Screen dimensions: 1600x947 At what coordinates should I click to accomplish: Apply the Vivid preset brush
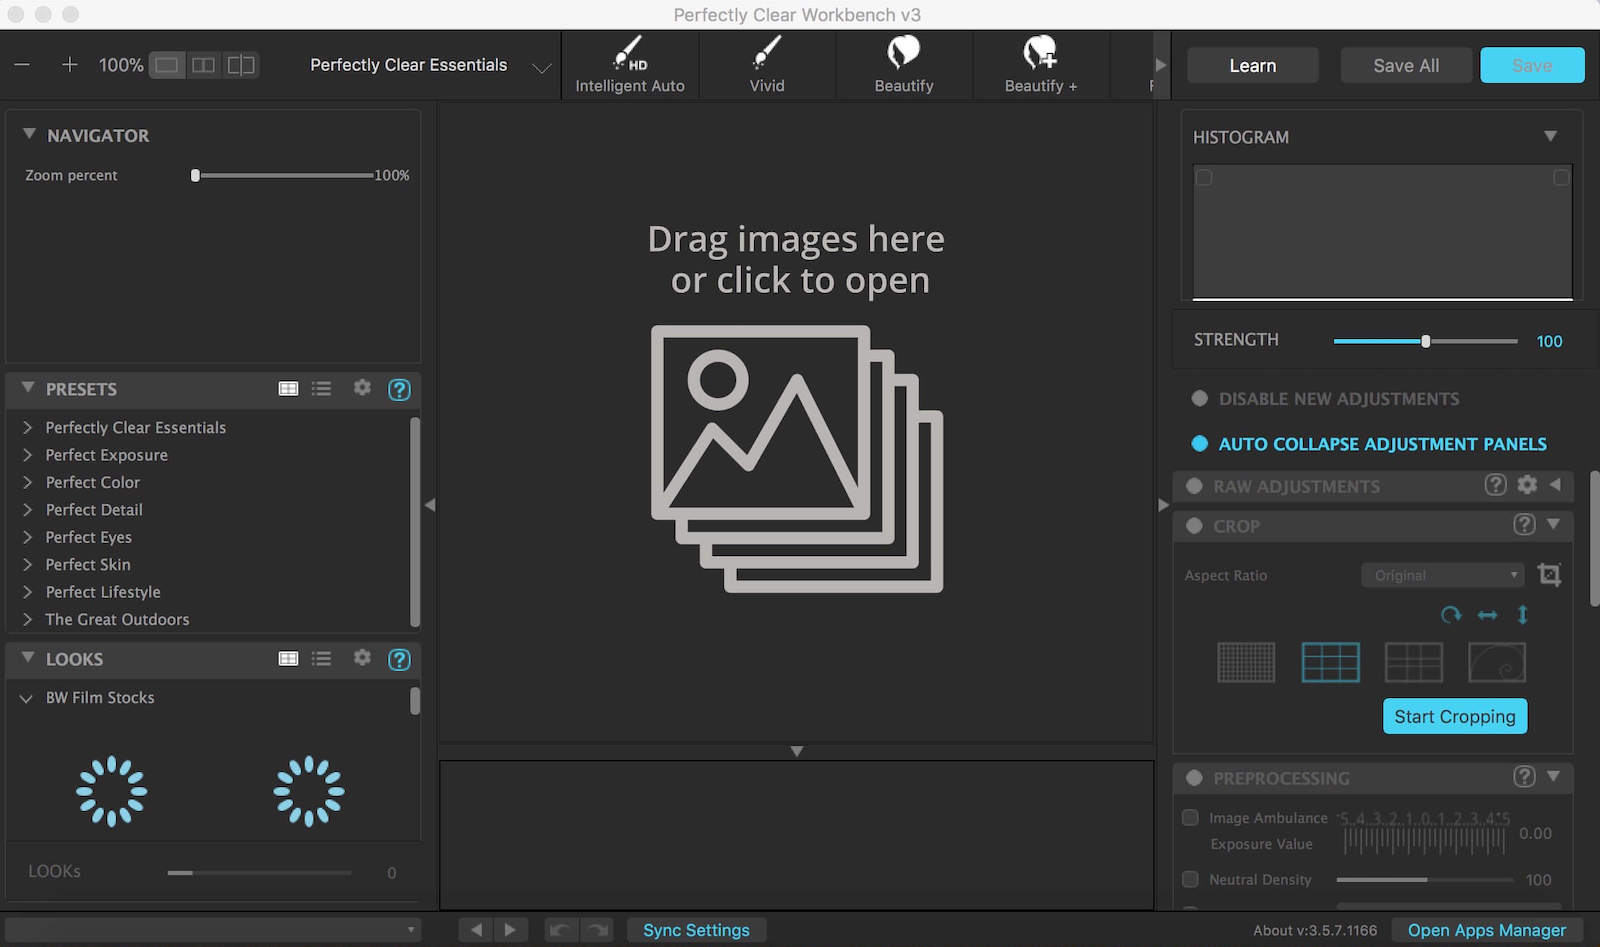767,65
